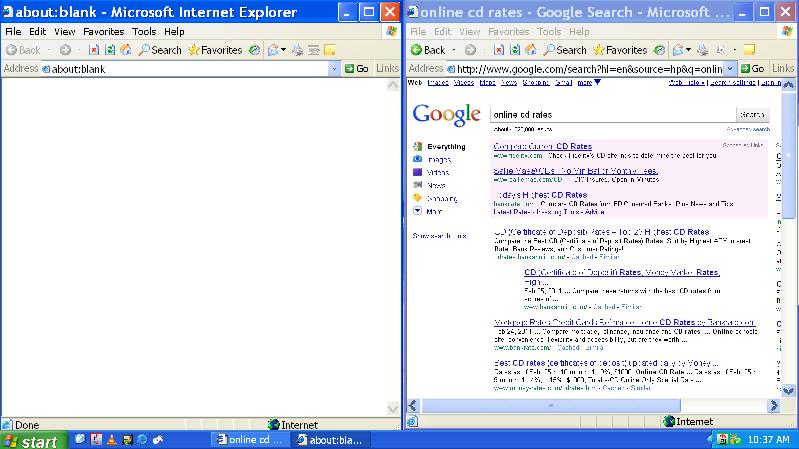Expand Mail dropdown arrow in the Google window
This screenshot has height=449, width=799.
[688, 50]
